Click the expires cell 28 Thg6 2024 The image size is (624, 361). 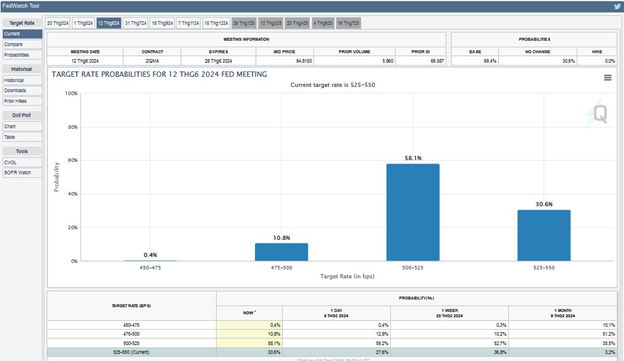coord(218,61)
